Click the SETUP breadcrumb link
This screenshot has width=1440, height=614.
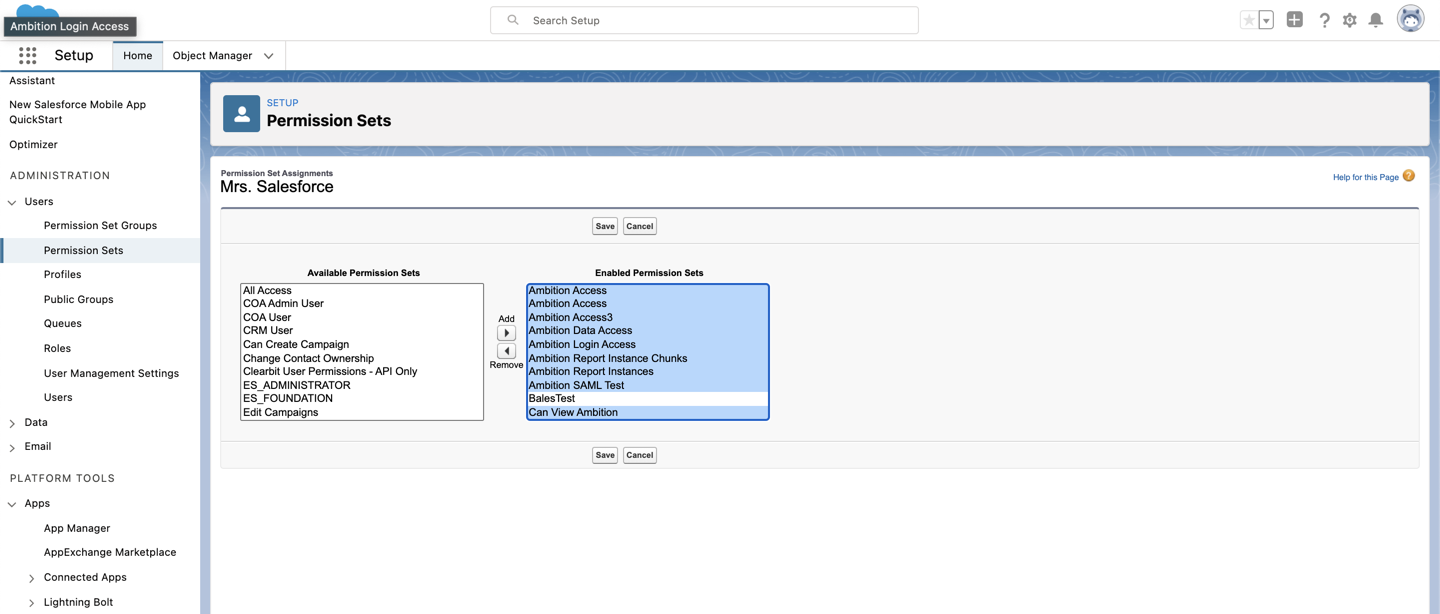pos(282,103)
